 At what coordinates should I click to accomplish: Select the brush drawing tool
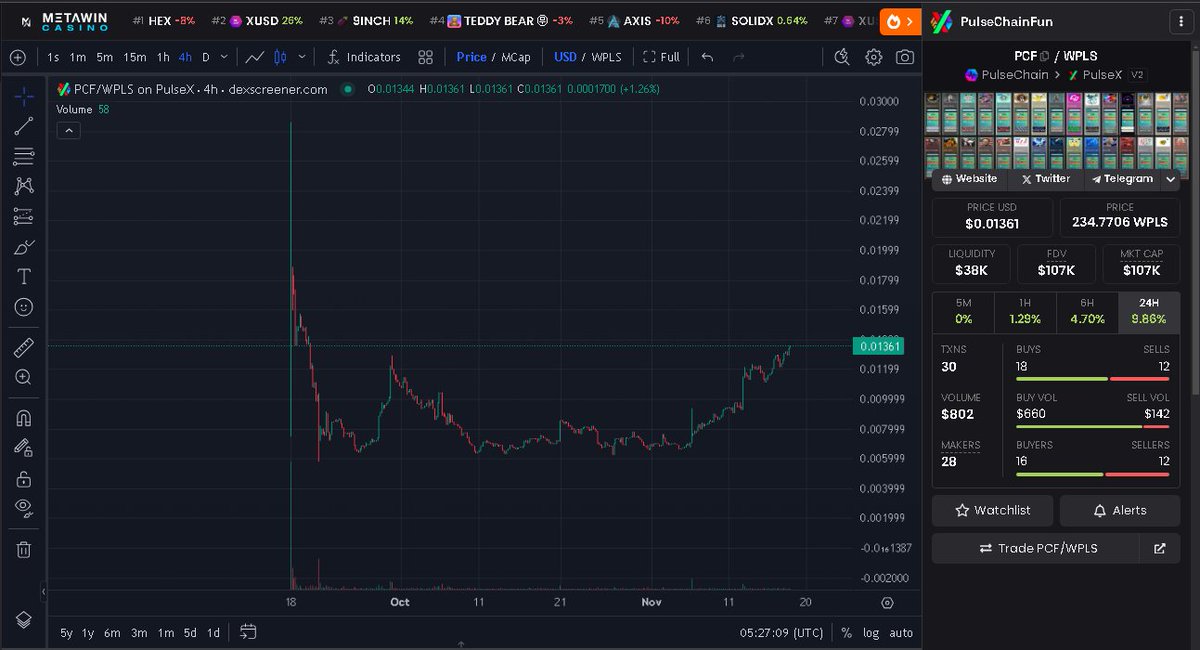pos(24,247)
